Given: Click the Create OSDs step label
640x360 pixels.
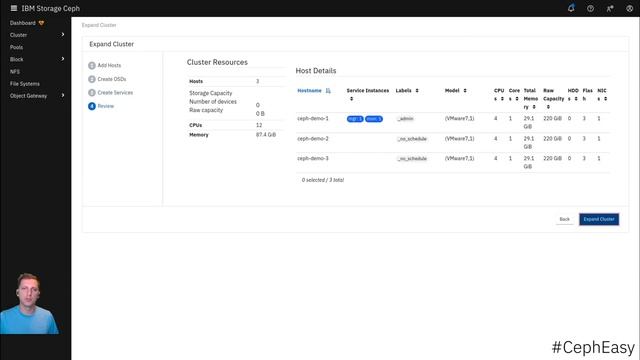Looking at the screenshot, I should (x=112, y=79).
